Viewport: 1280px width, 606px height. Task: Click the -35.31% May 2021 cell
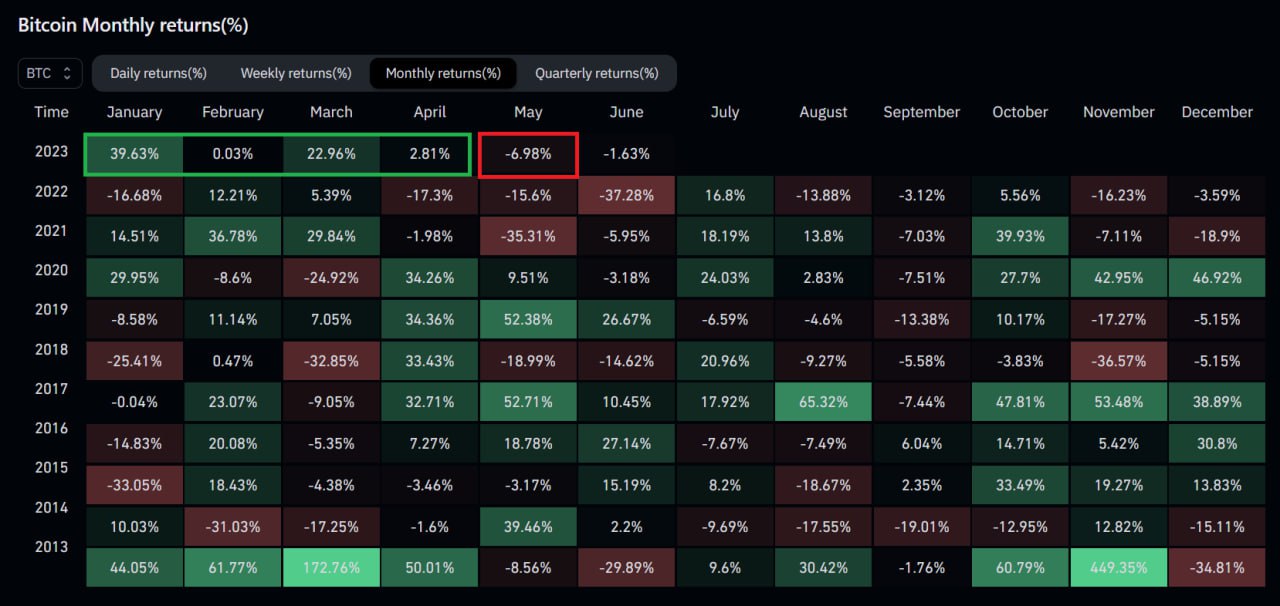tap(528, 237)
